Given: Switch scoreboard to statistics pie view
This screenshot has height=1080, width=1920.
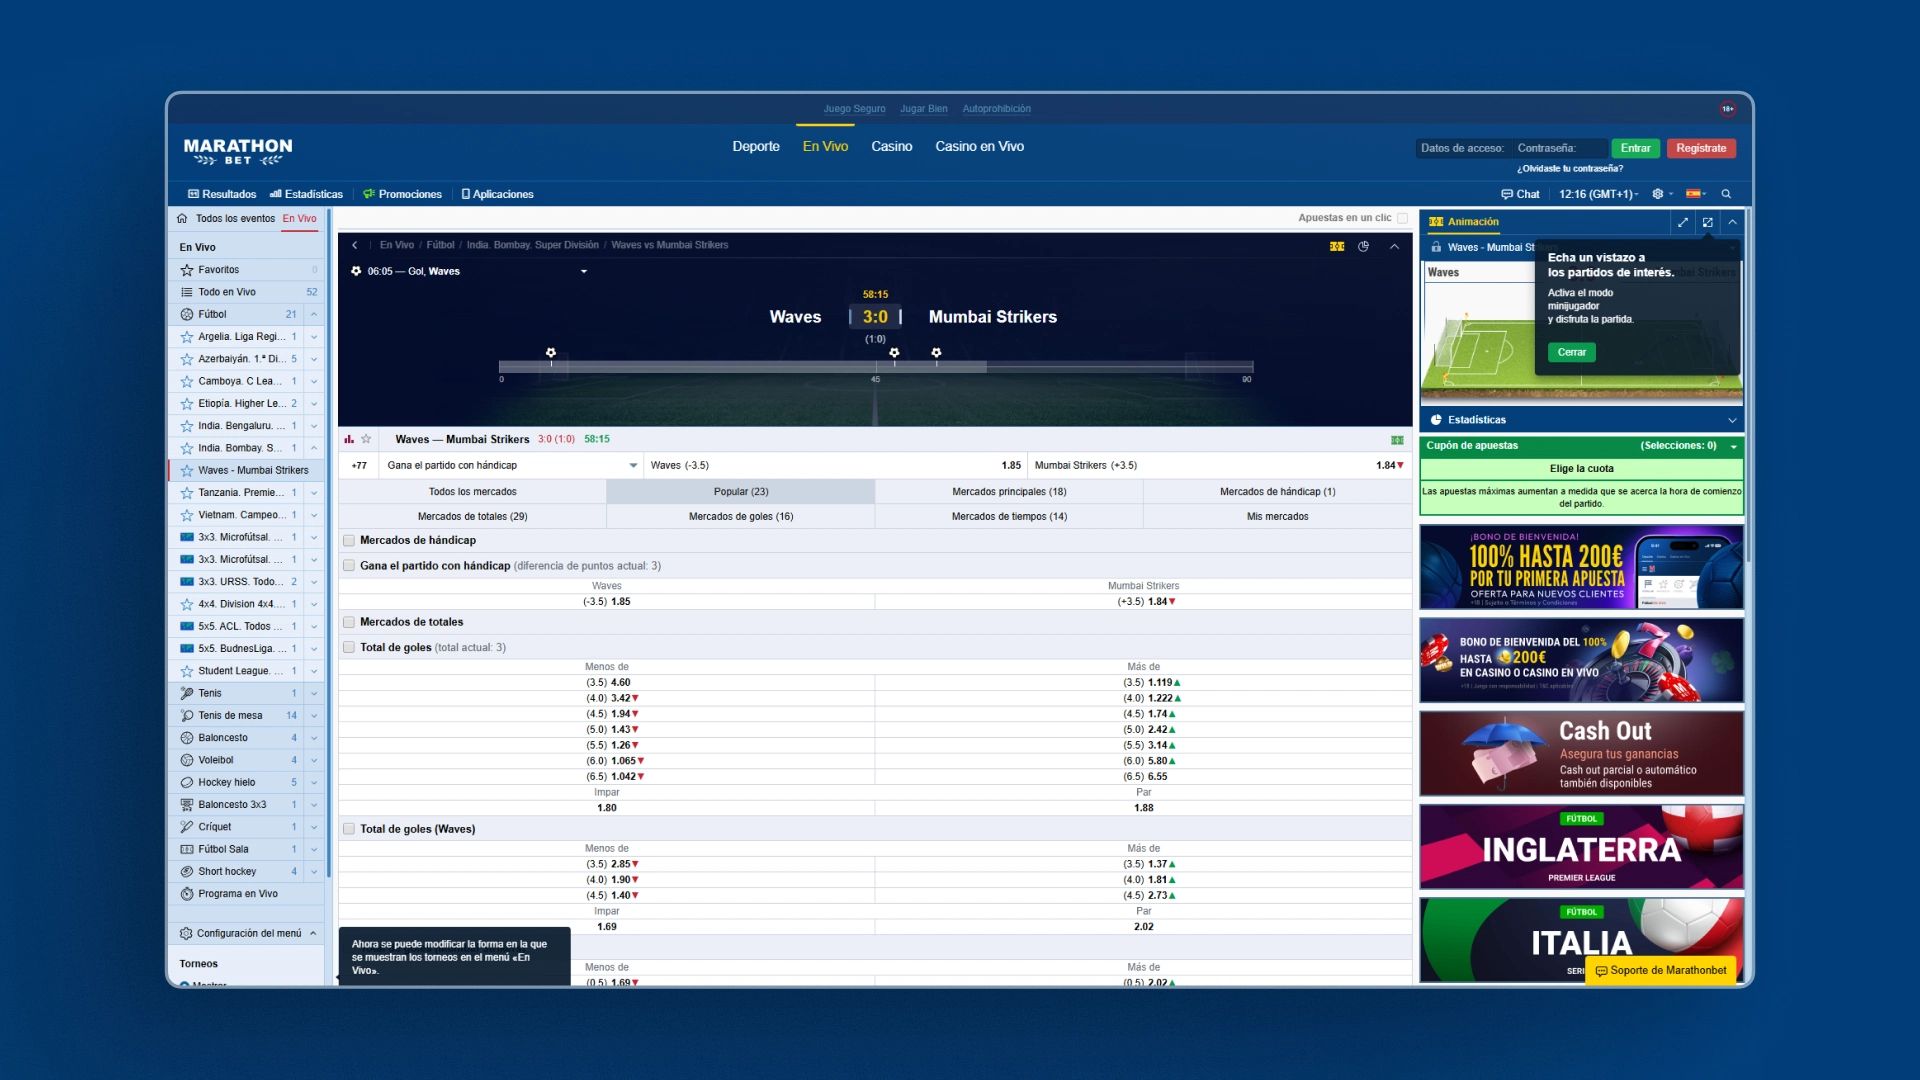Looking at the screenshot, I should pos(1363,246).
